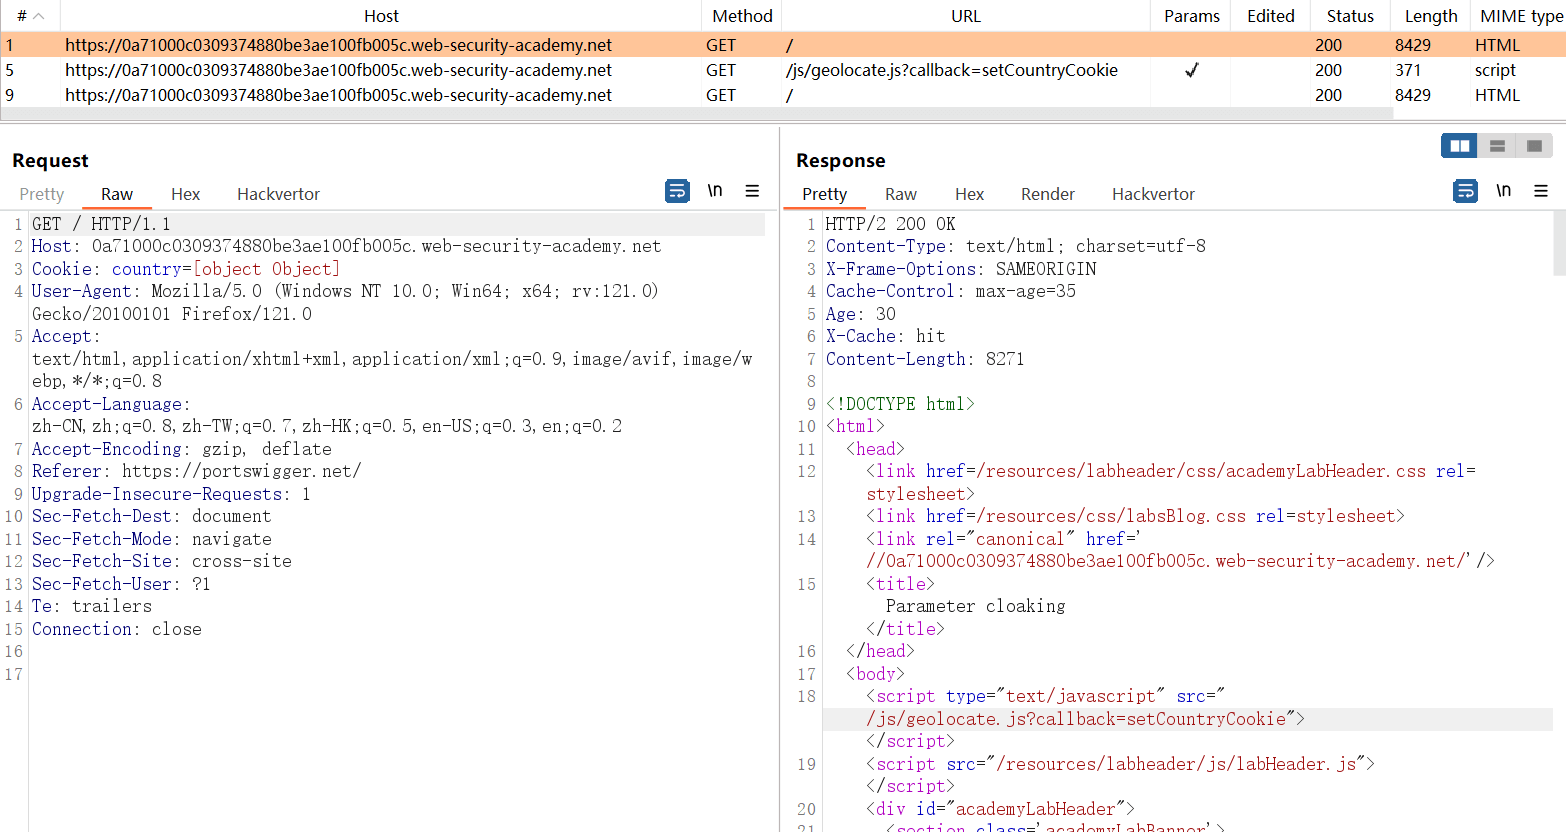Switch to combined tabbed view layout
The image size is (1566, 832).
tap(1534, 146)
